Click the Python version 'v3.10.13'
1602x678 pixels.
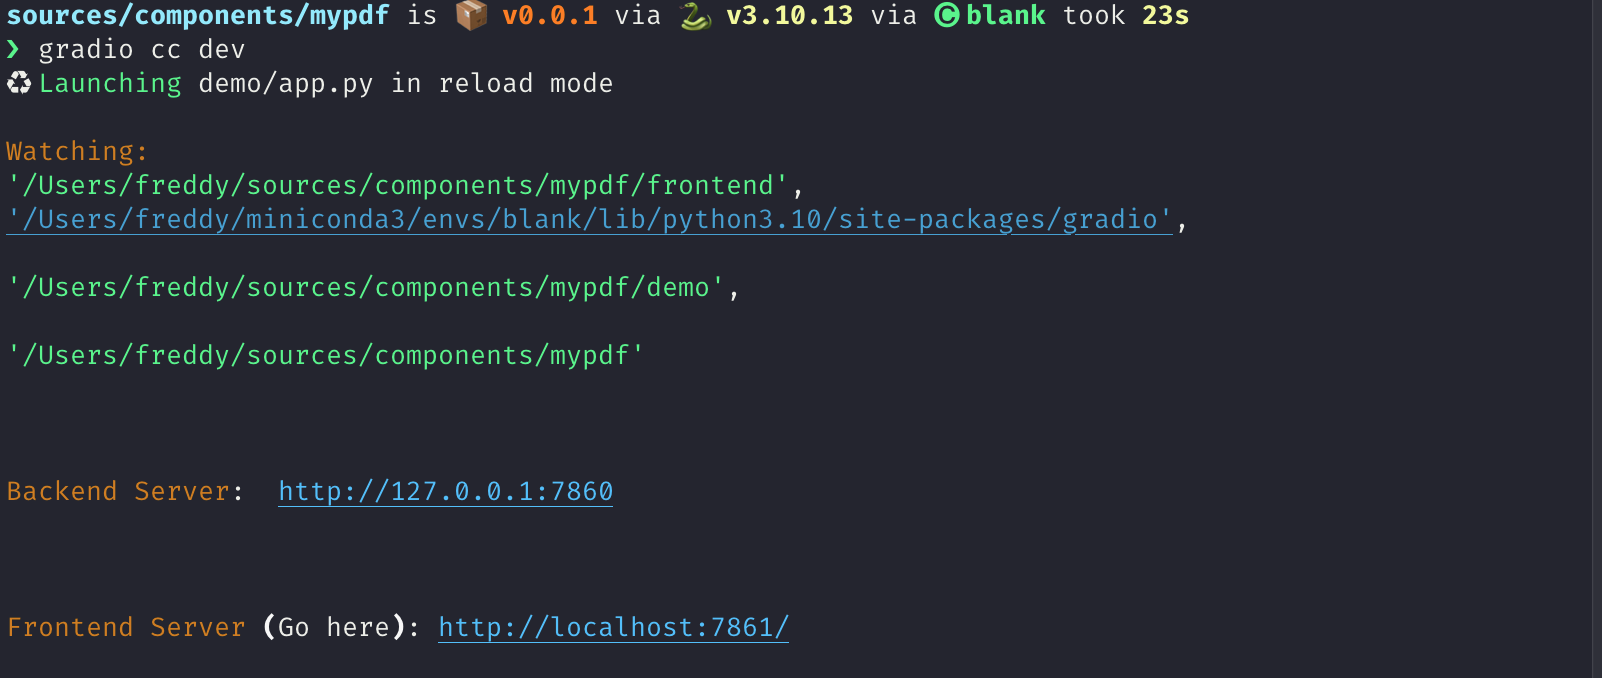790,15
